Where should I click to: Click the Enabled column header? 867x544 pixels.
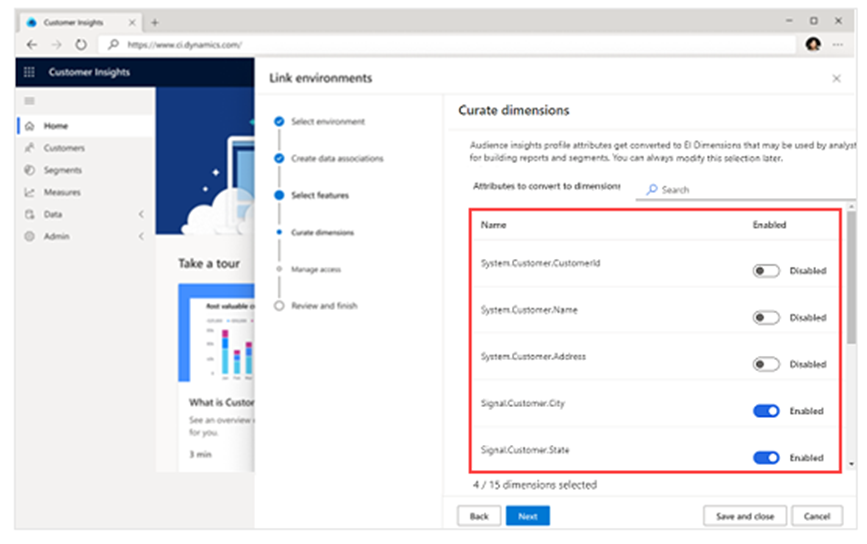(x=769, y=225)
